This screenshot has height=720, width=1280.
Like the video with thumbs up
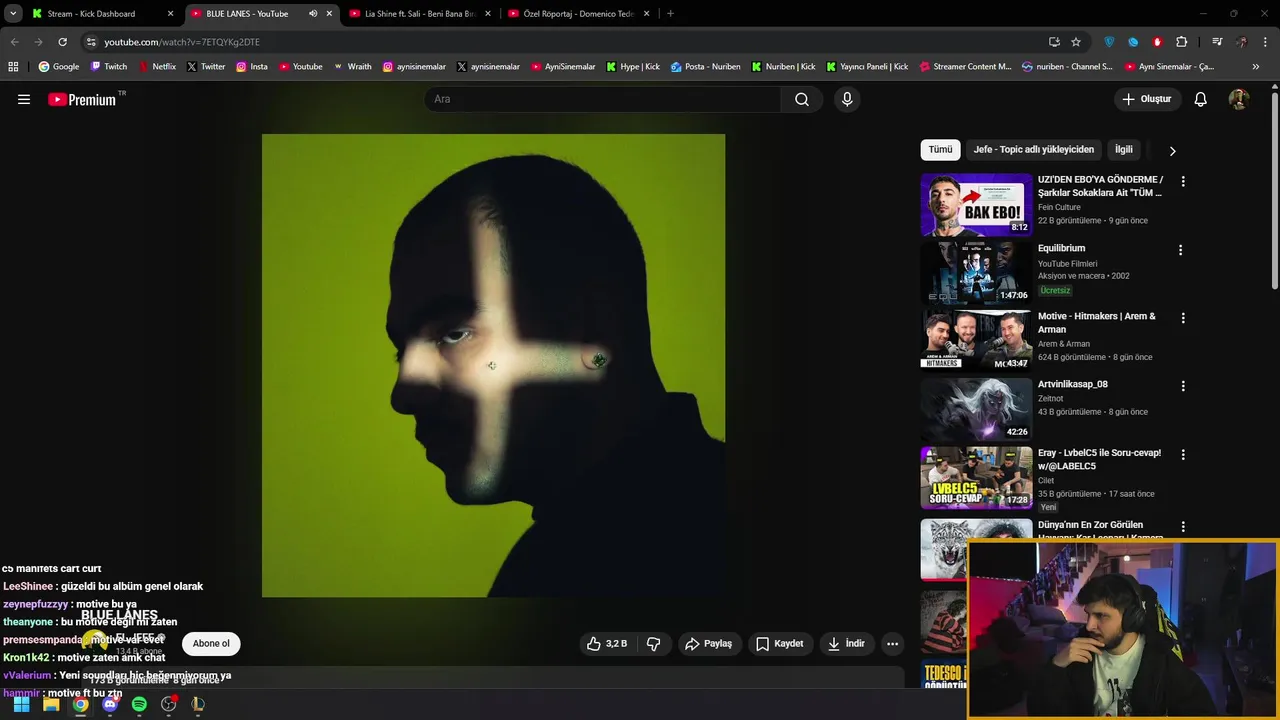[x=608, y=644]
